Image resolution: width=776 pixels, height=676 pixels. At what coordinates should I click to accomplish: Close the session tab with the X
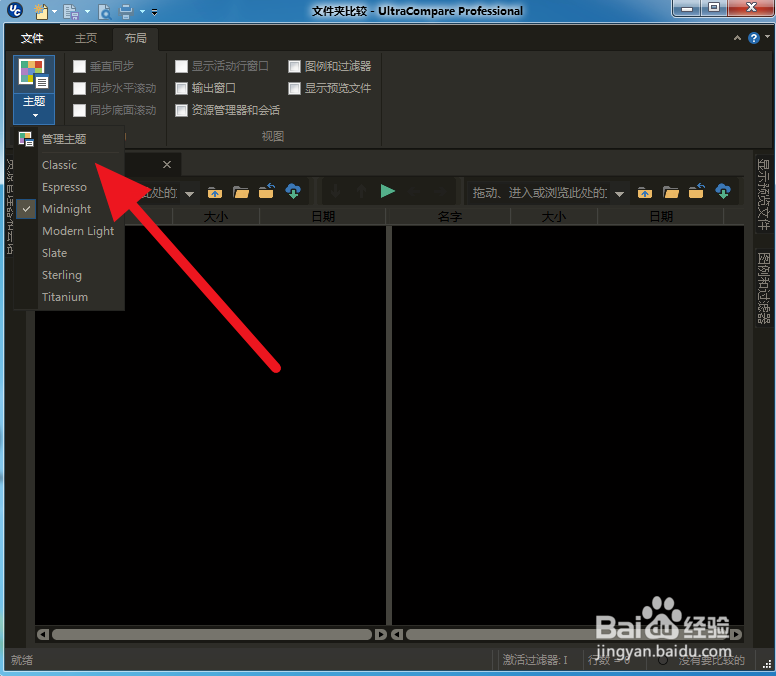[x=167, y=164]
